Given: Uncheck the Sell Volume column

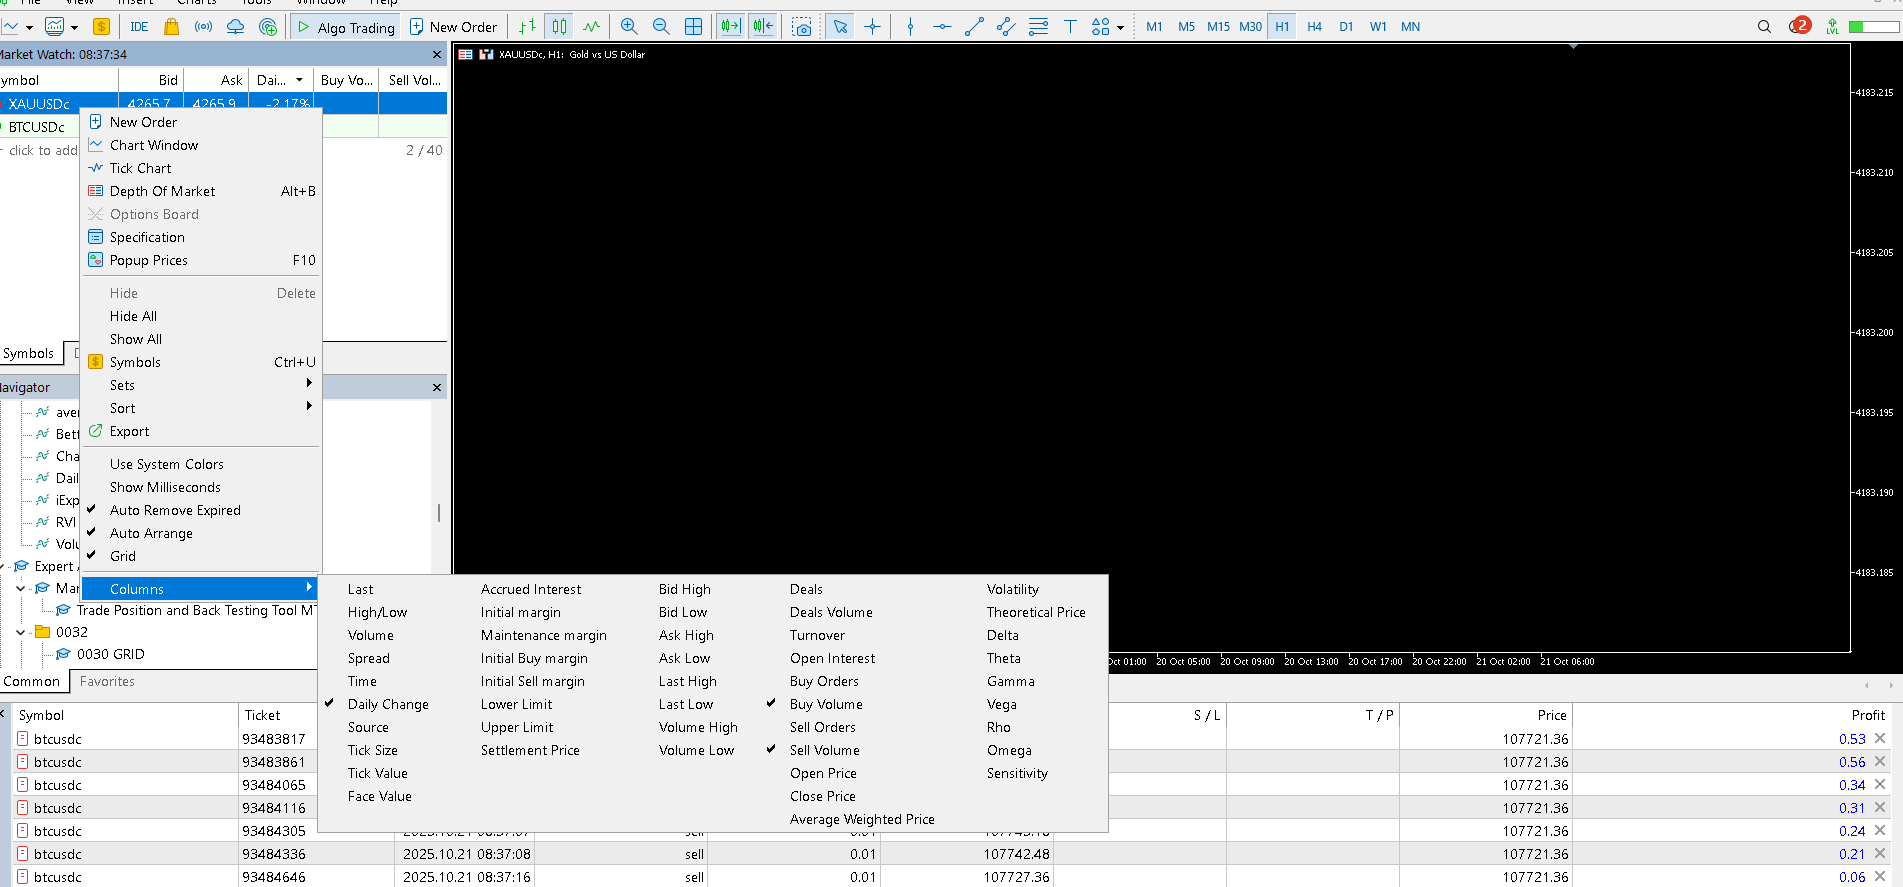Looking at the screenshot, I should [x=824, y=750].
